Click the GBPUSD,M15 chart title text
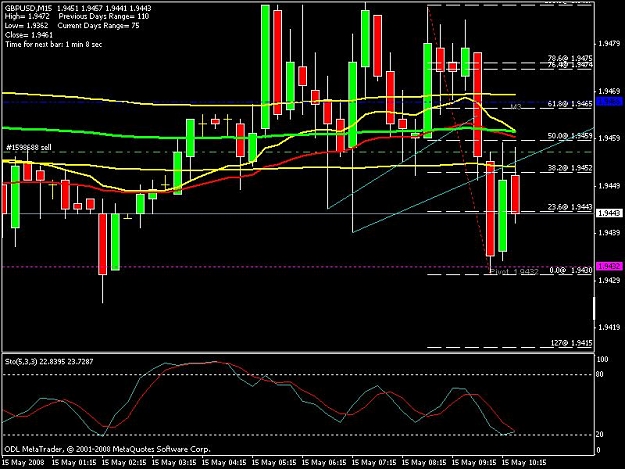The height and width of the screenshot is (469, 625). coord(28,8)
